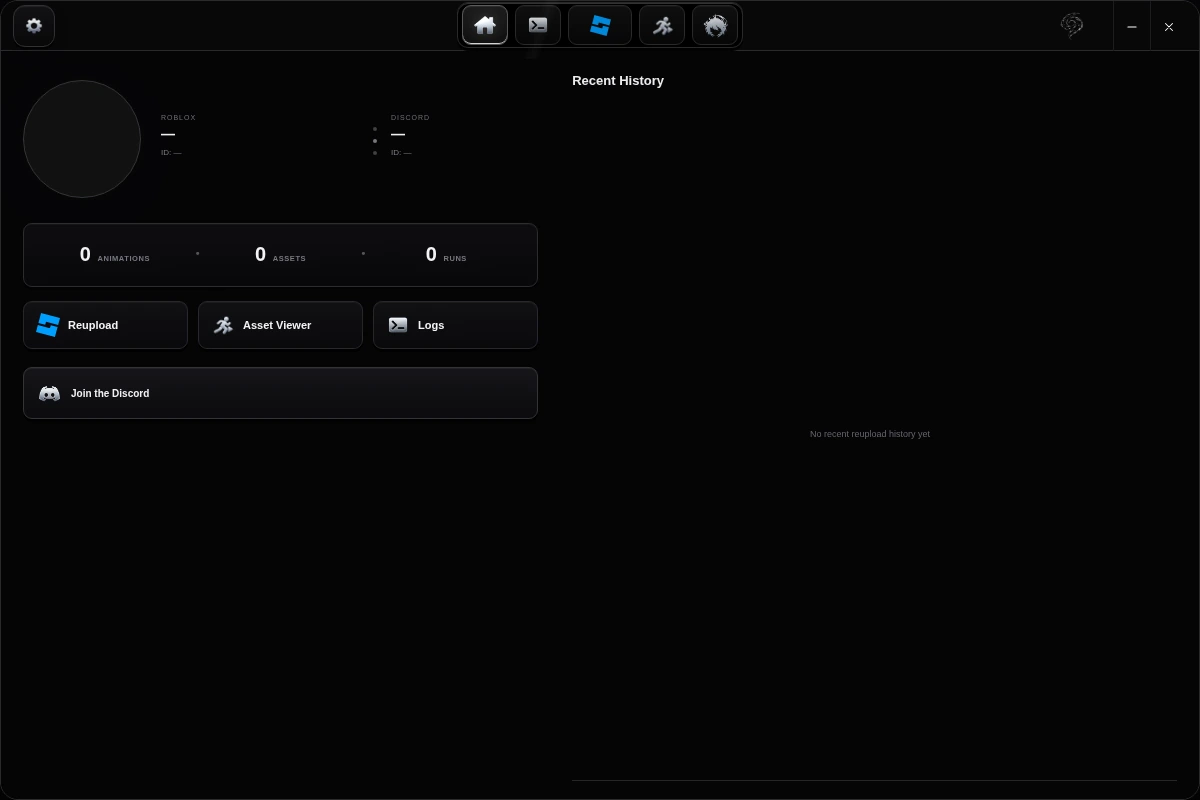Click the RUNS count stat
The width and height of the screenshot is (1200, 800).
tap(446, 255)
